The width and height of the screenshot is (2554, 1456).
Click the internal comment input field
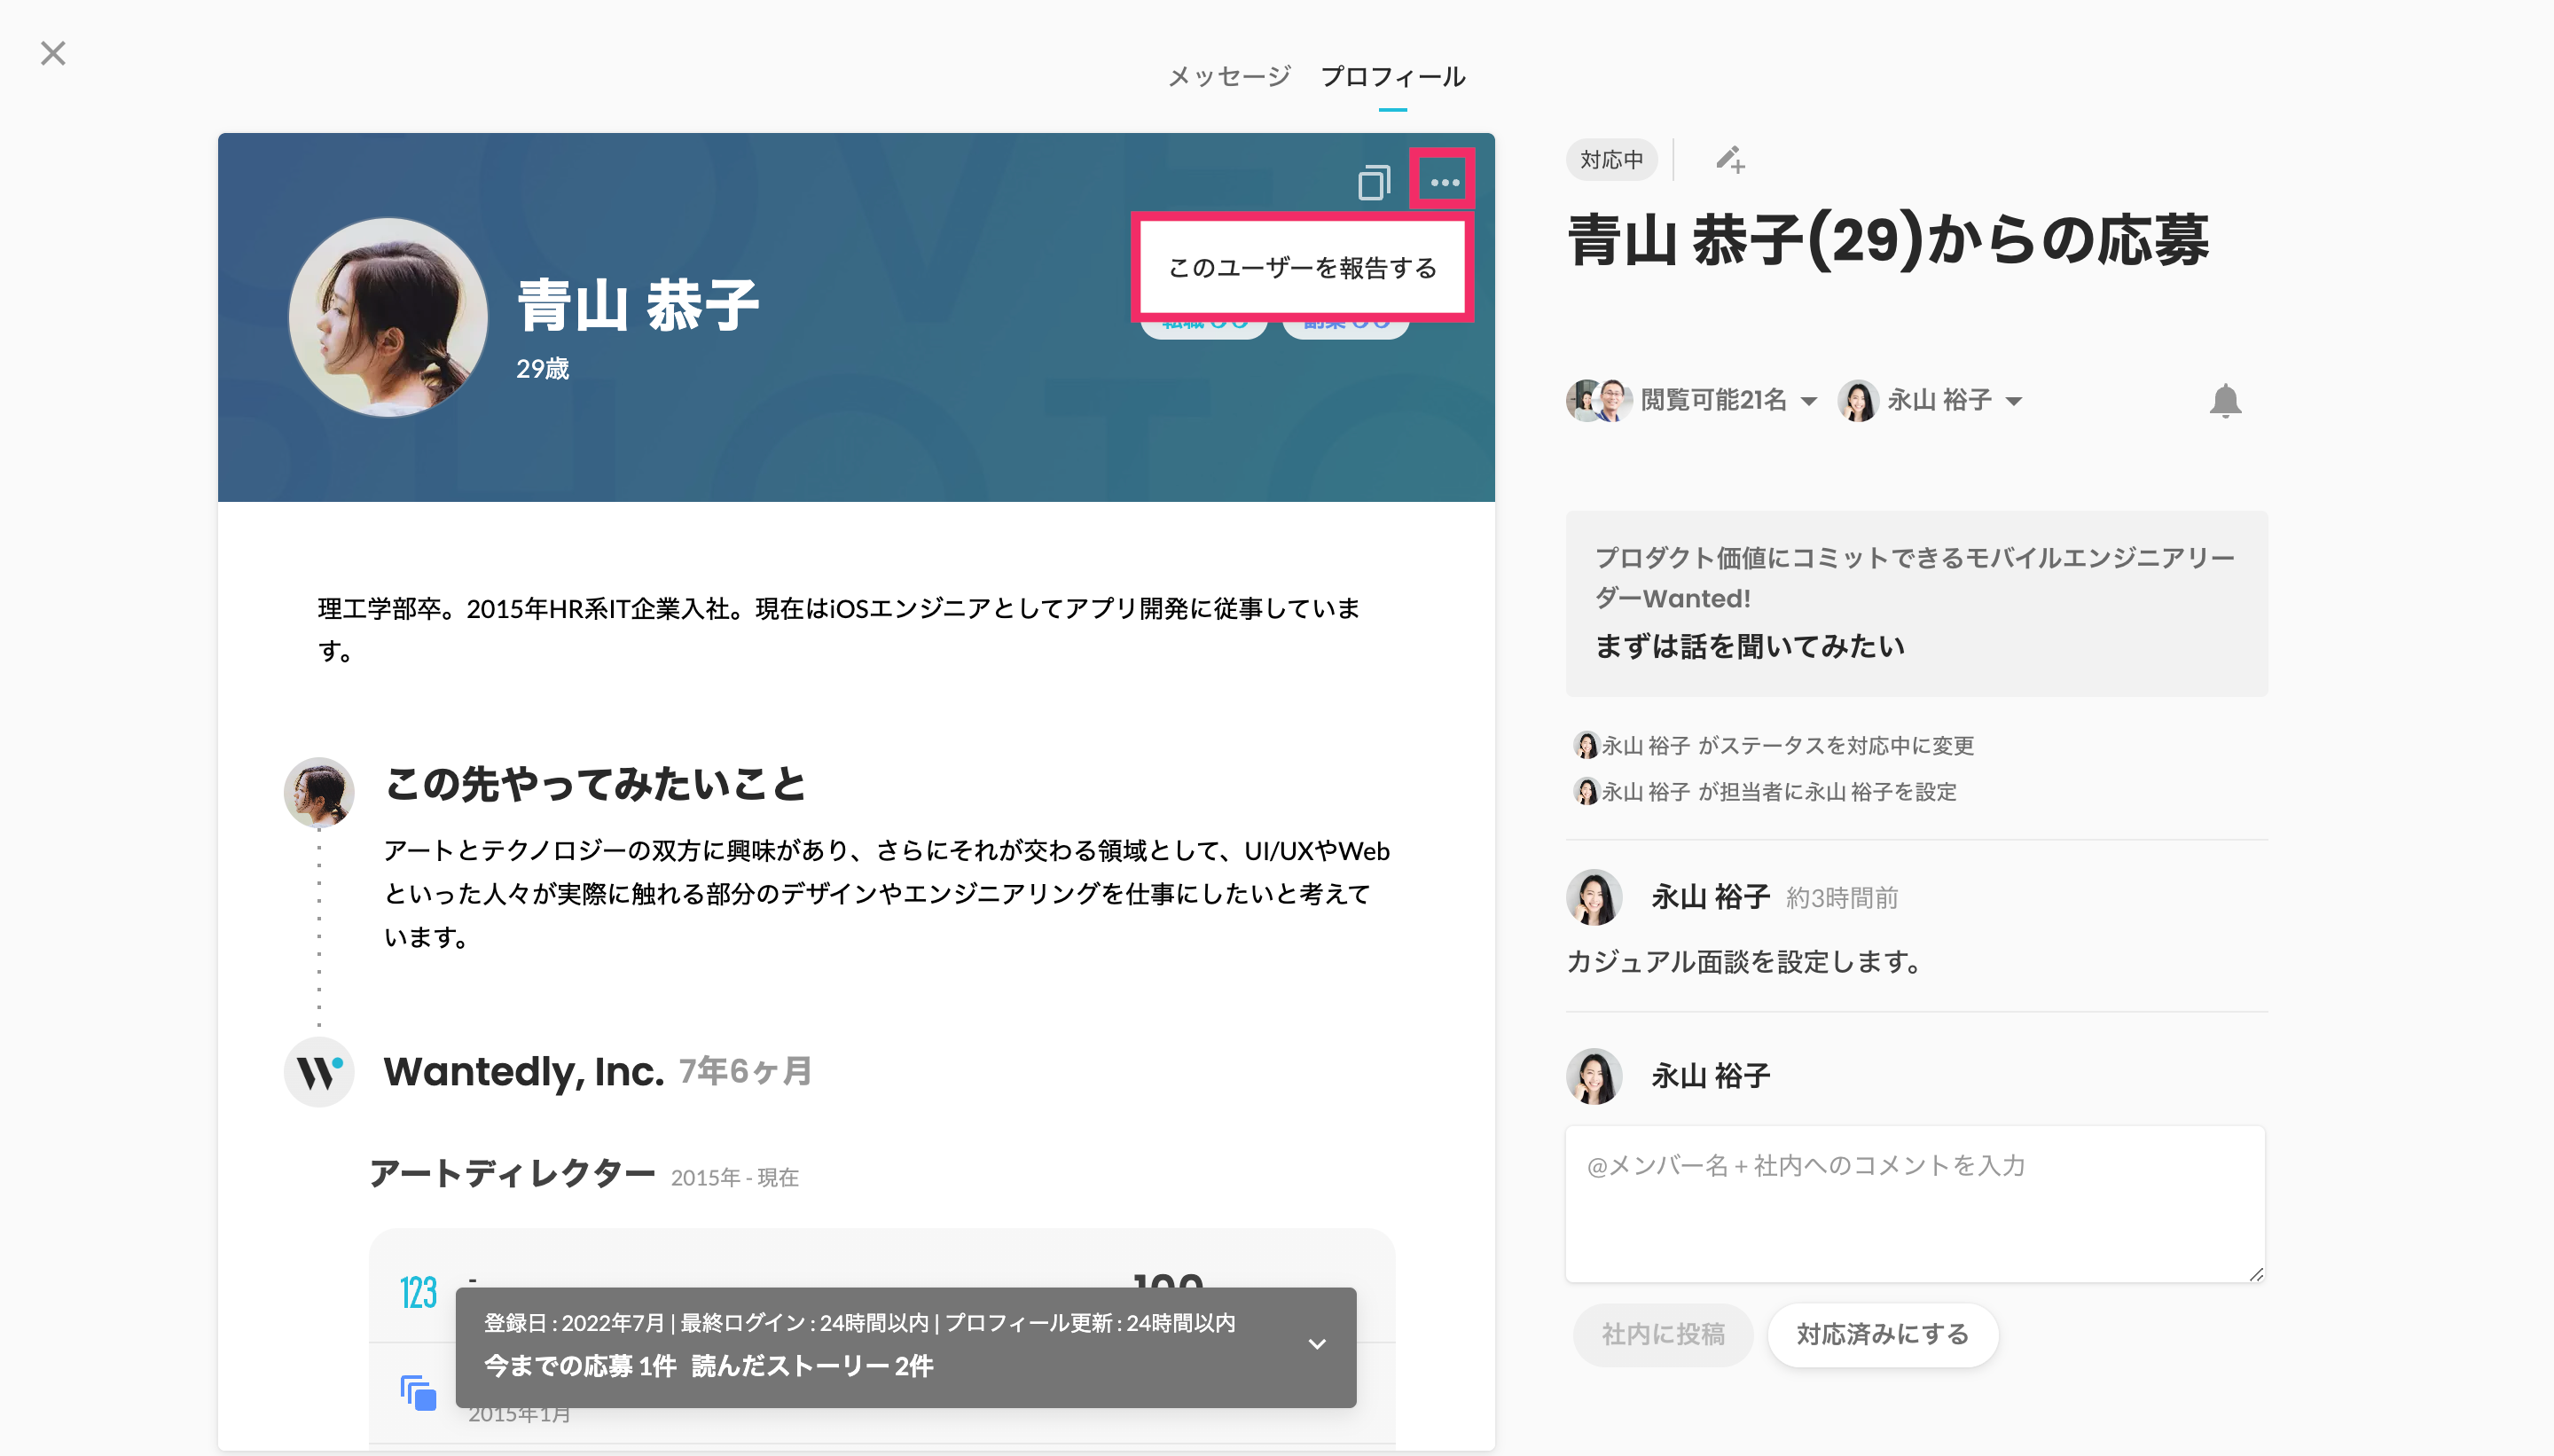(x=1915, y=1204)
